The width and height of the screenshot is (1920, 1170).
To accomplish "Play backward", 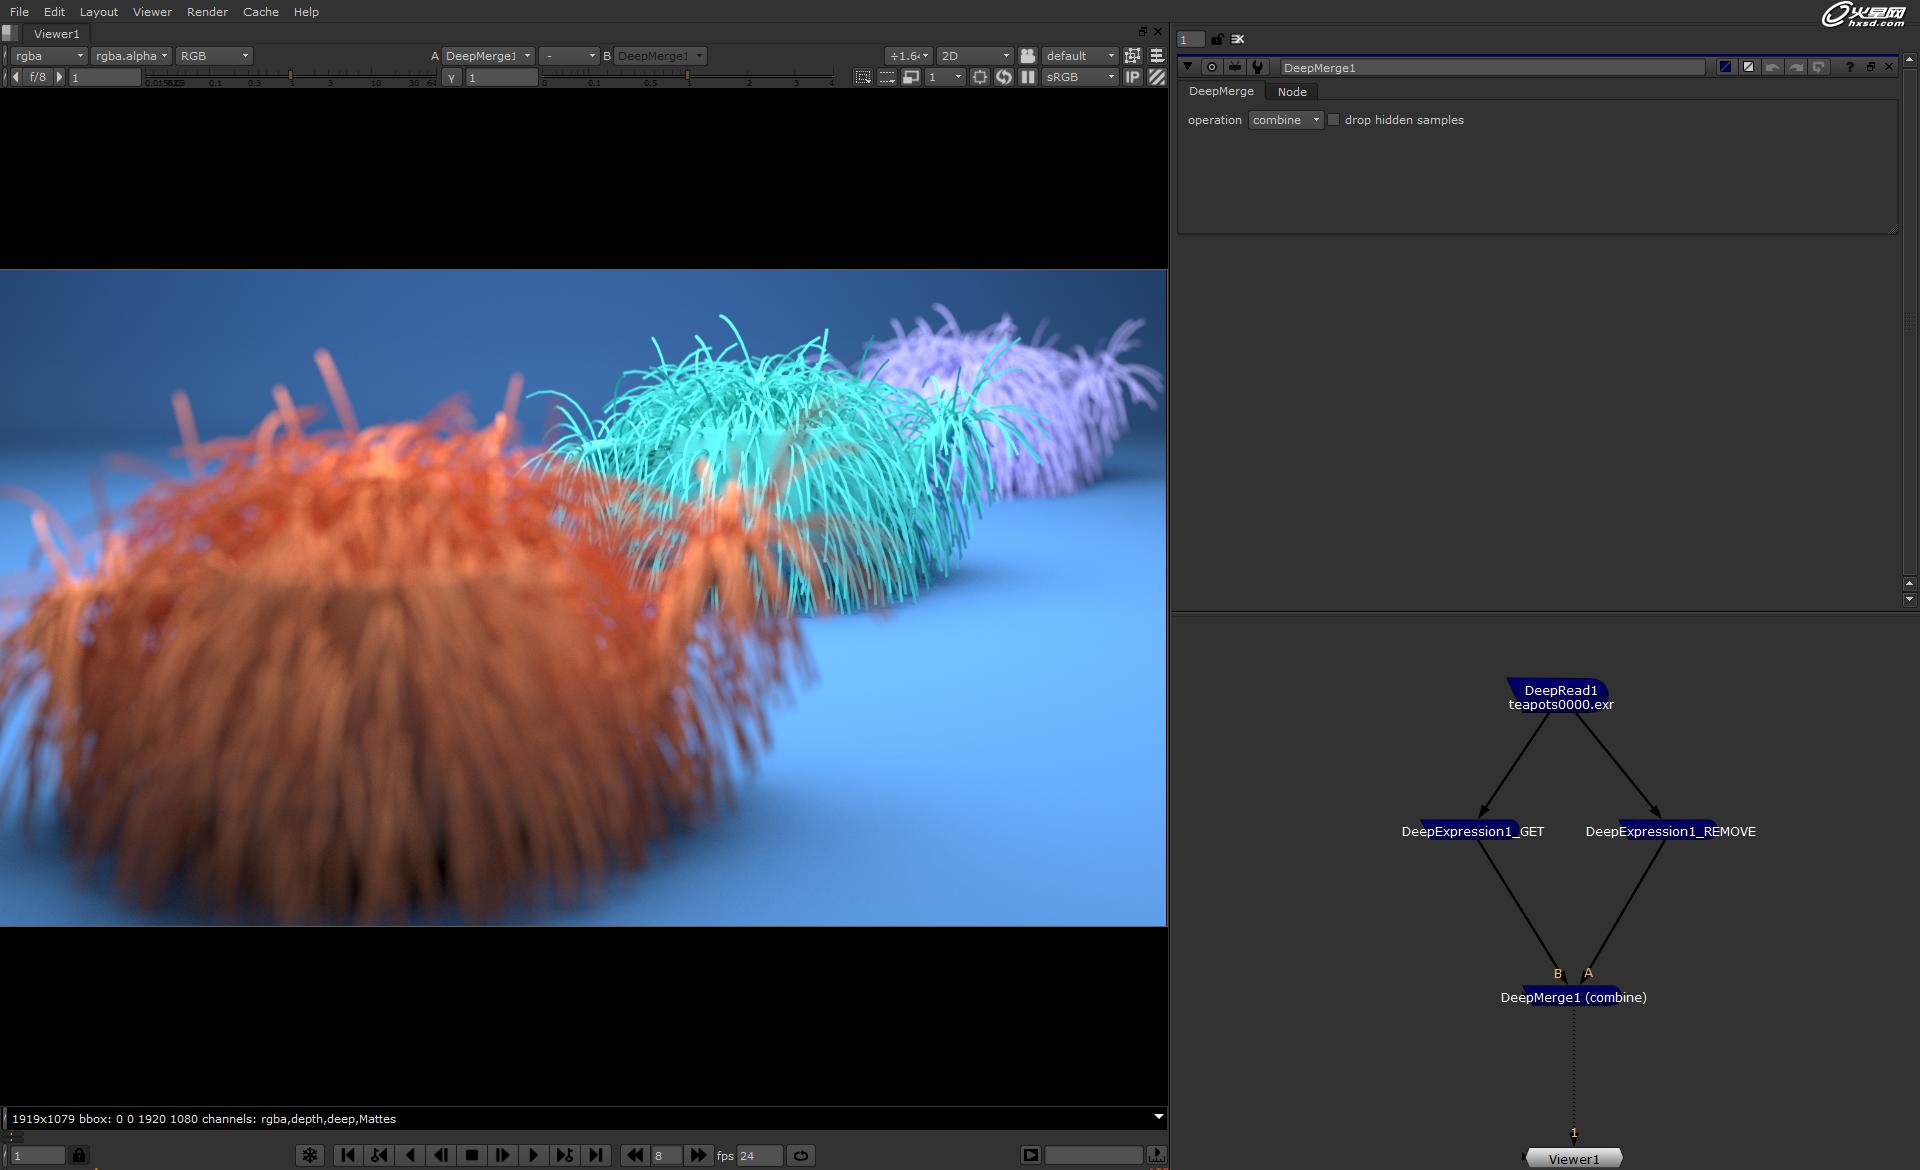I will [410, 1155].
